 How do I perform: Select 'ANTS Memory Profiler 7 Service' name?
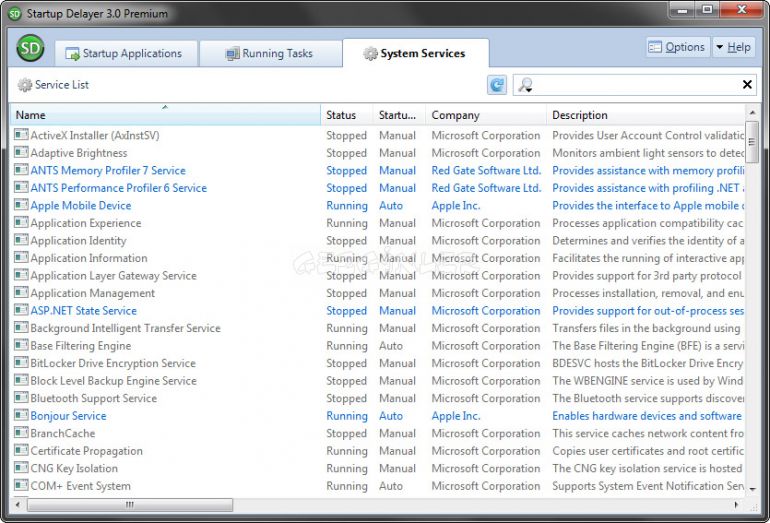pos(108,170)
